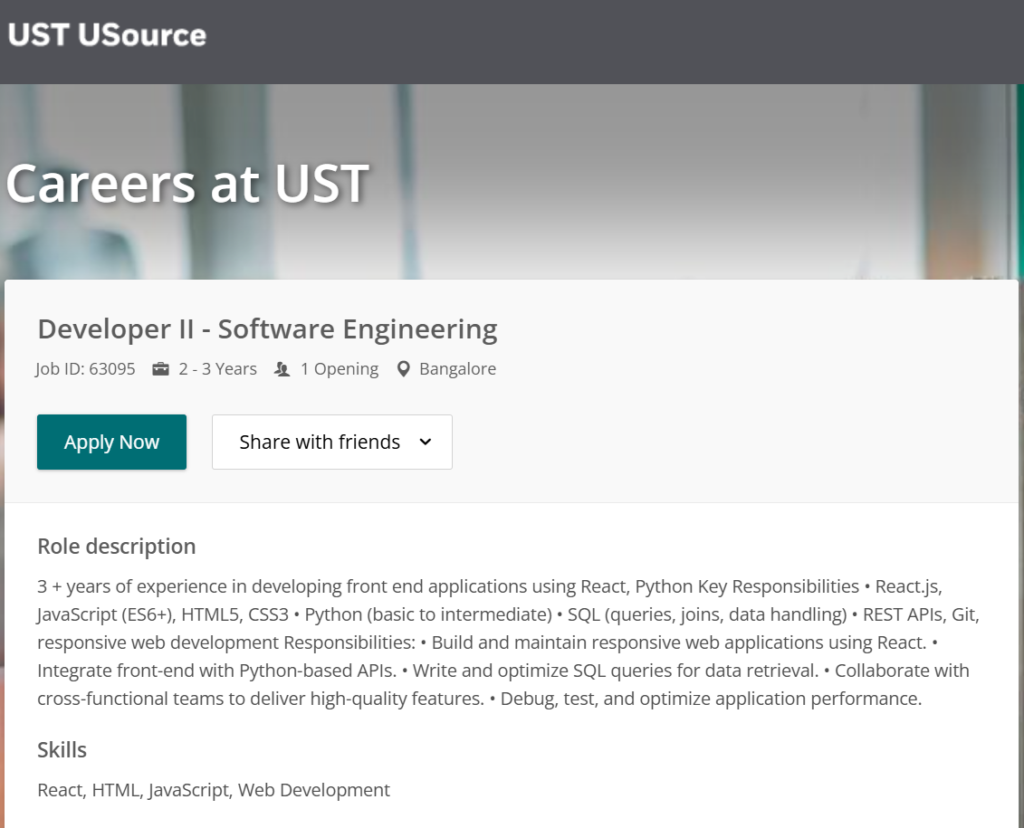Click the line starting 'Integrate front-end with Python-based APIs'

(x=503, y=671)
